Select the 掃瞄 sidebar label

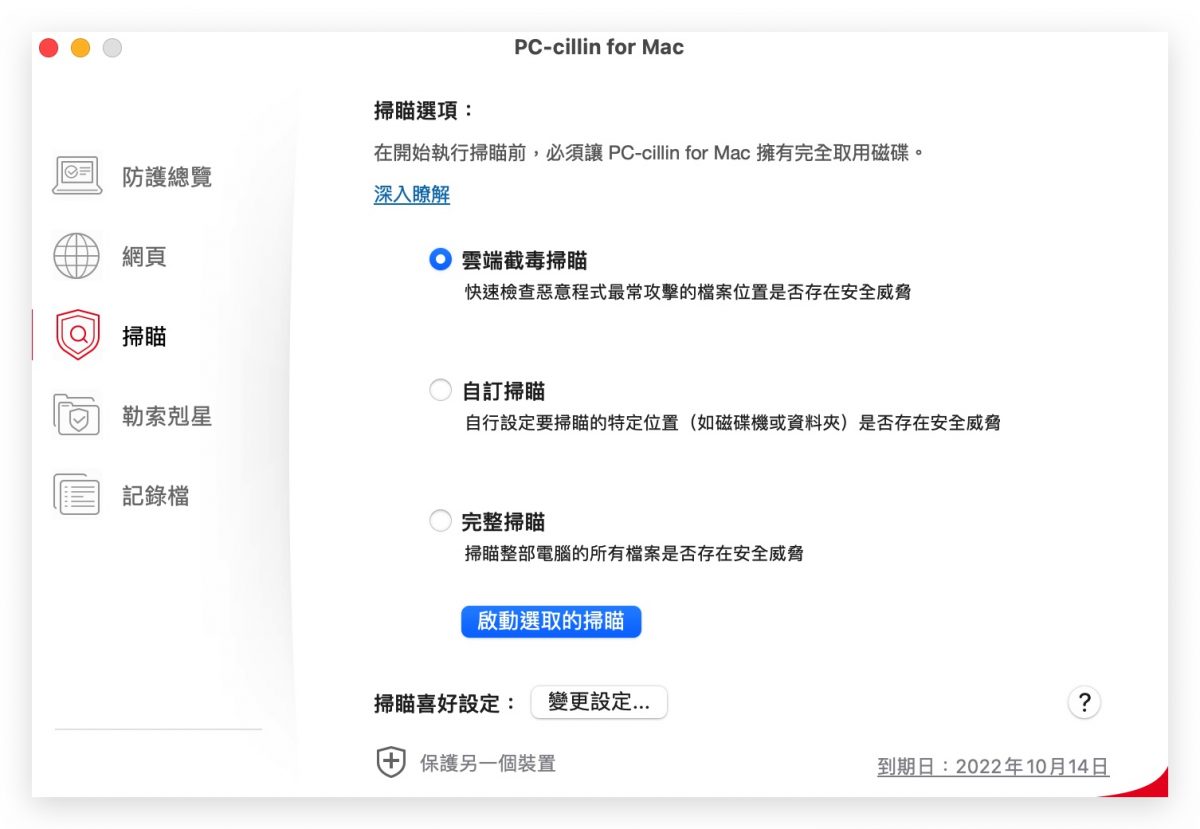[144, 336]
